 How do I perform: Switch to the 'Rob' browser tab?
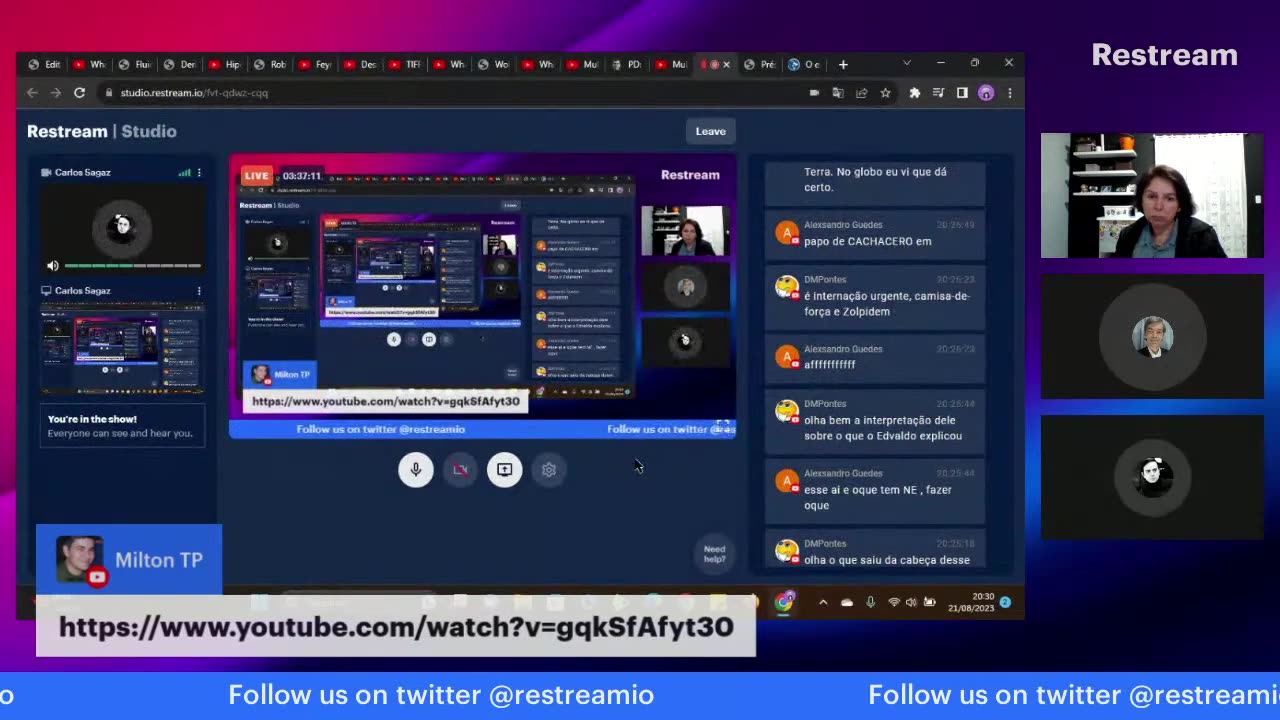click(x=270, y=65)
